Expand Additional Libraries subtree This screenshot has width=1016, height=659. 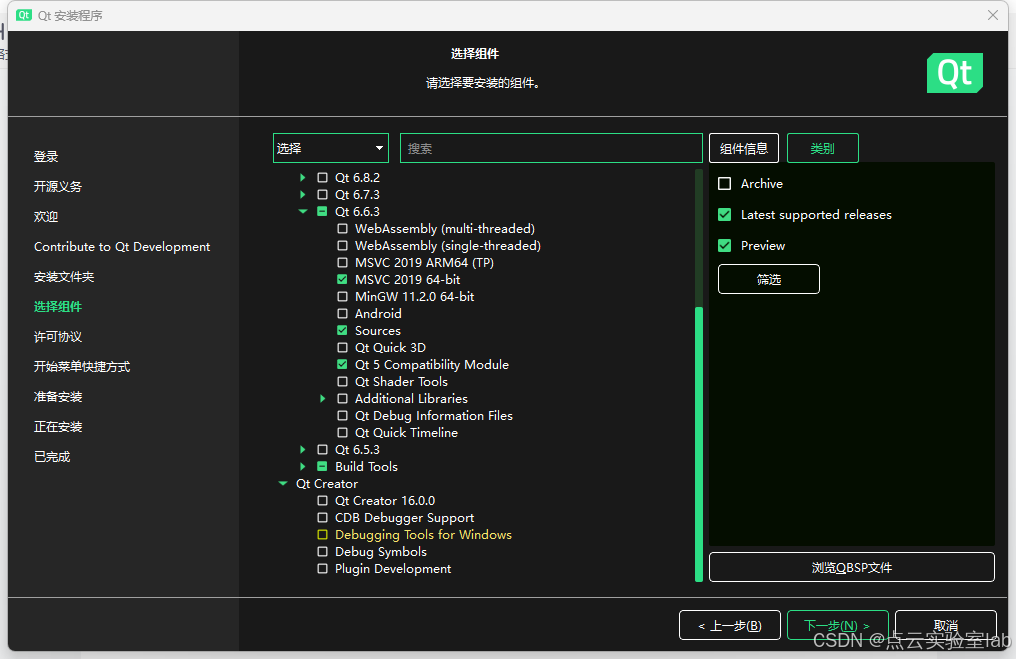pyautogui.click(x=323, y=399)
